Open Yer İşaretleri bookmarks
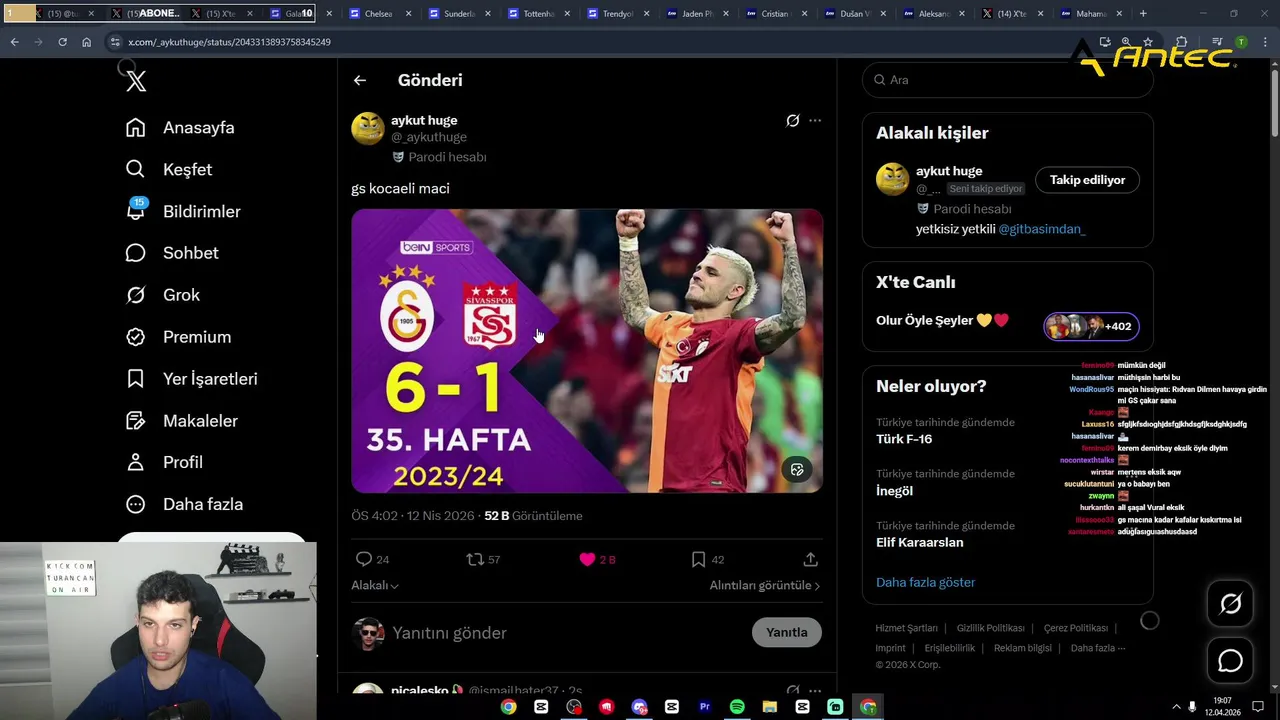The height and width of the screenshot is (720, 1280). pyautogui.click(x=192, y=379)
